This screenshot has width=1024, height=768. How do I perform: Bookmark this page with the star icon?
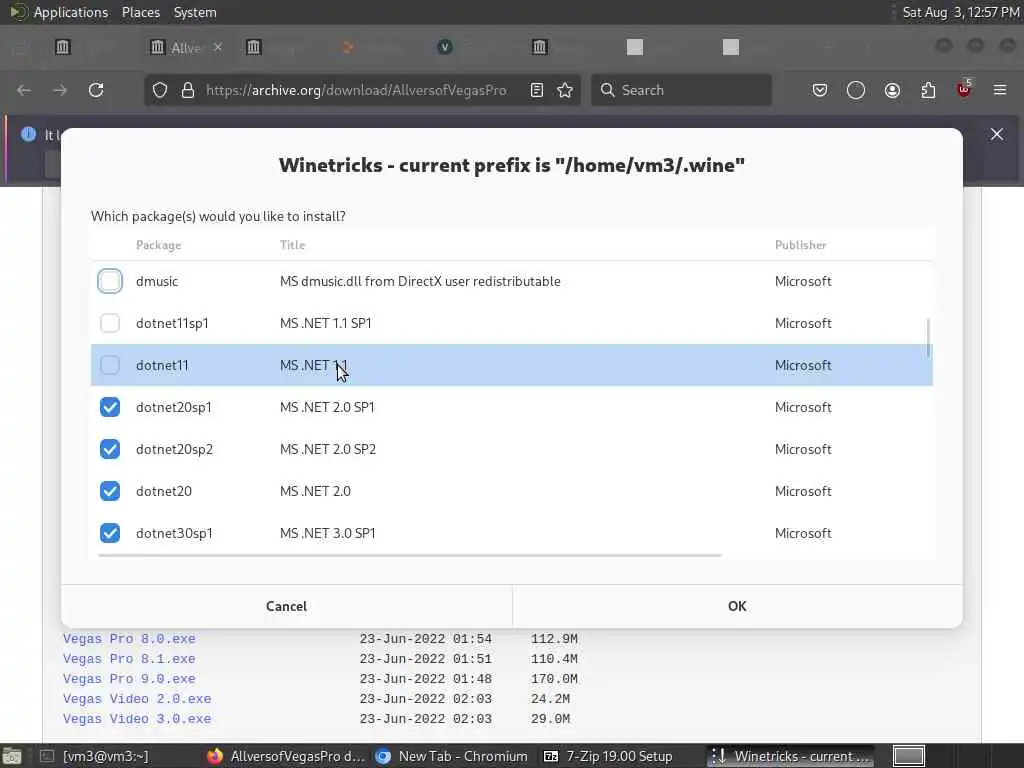tap(565, 90)
